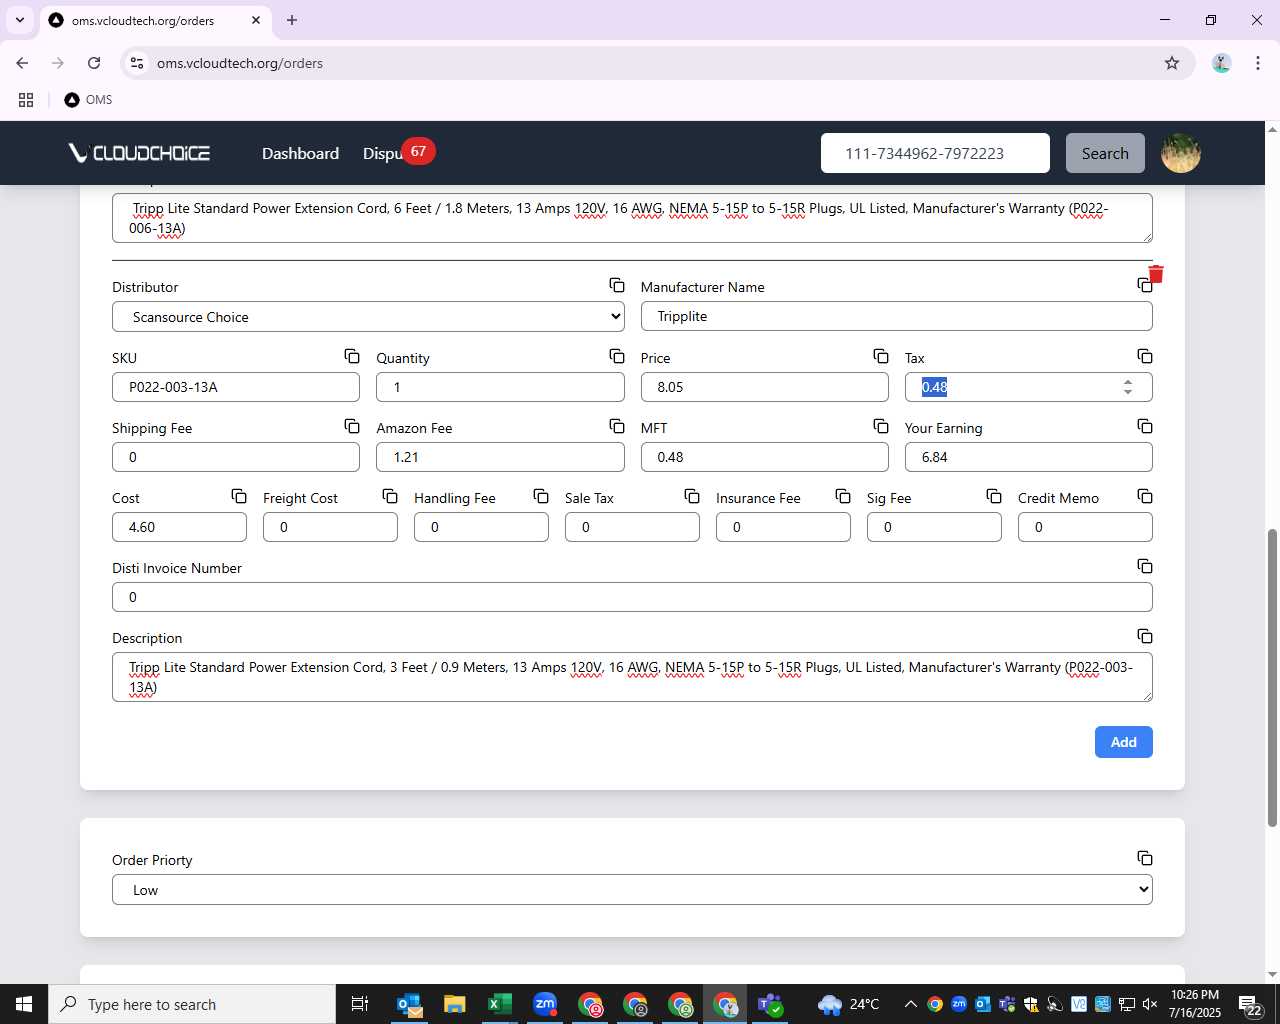The width and height of the screenshot is (1280, 1024).
Task: Copy the Your Earning value
Action: 1145,426
